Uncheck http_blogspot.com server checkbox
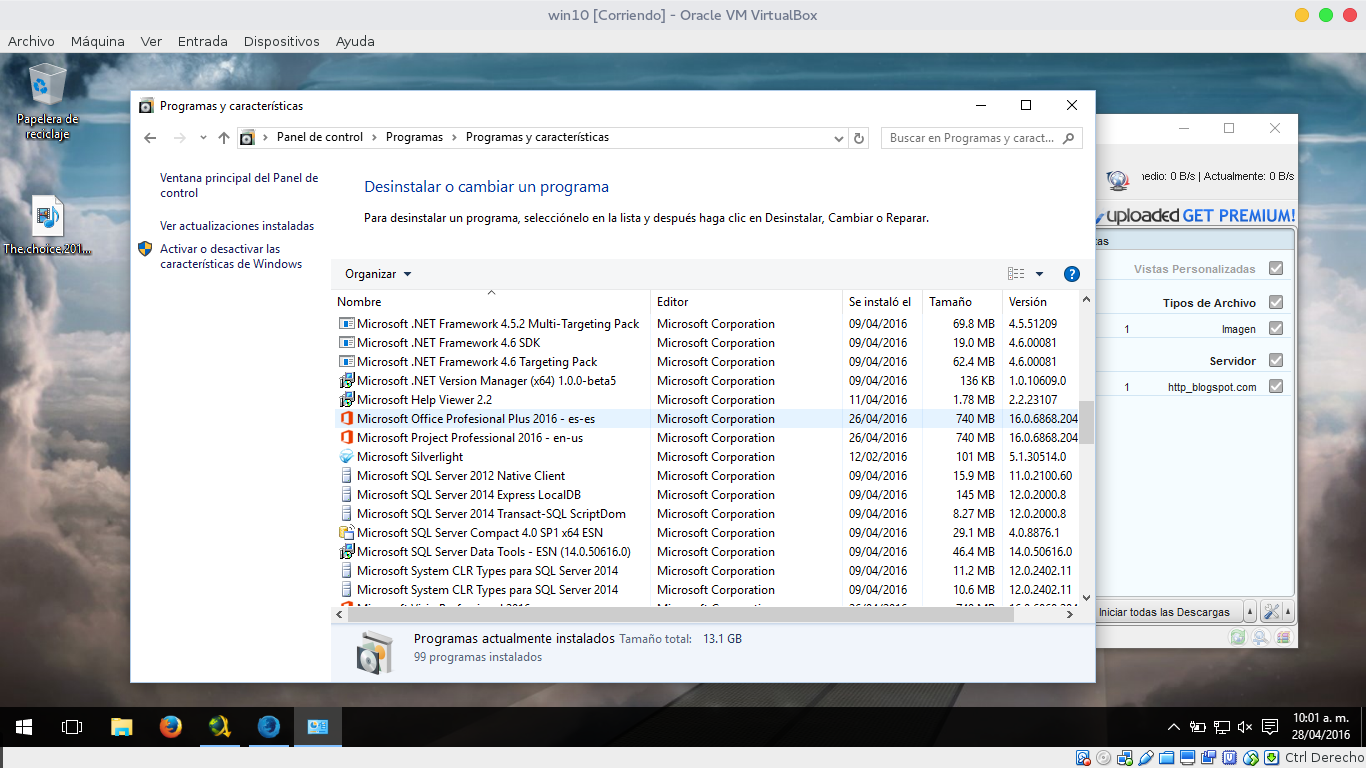Viewport: 1366px width, 768px height. pos(1275,386)
